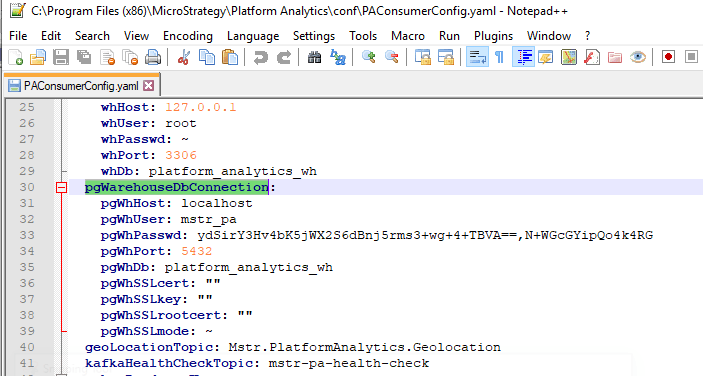703x376 pixels.
Task: Redo the last undone edit
Action: click(283, 57)
